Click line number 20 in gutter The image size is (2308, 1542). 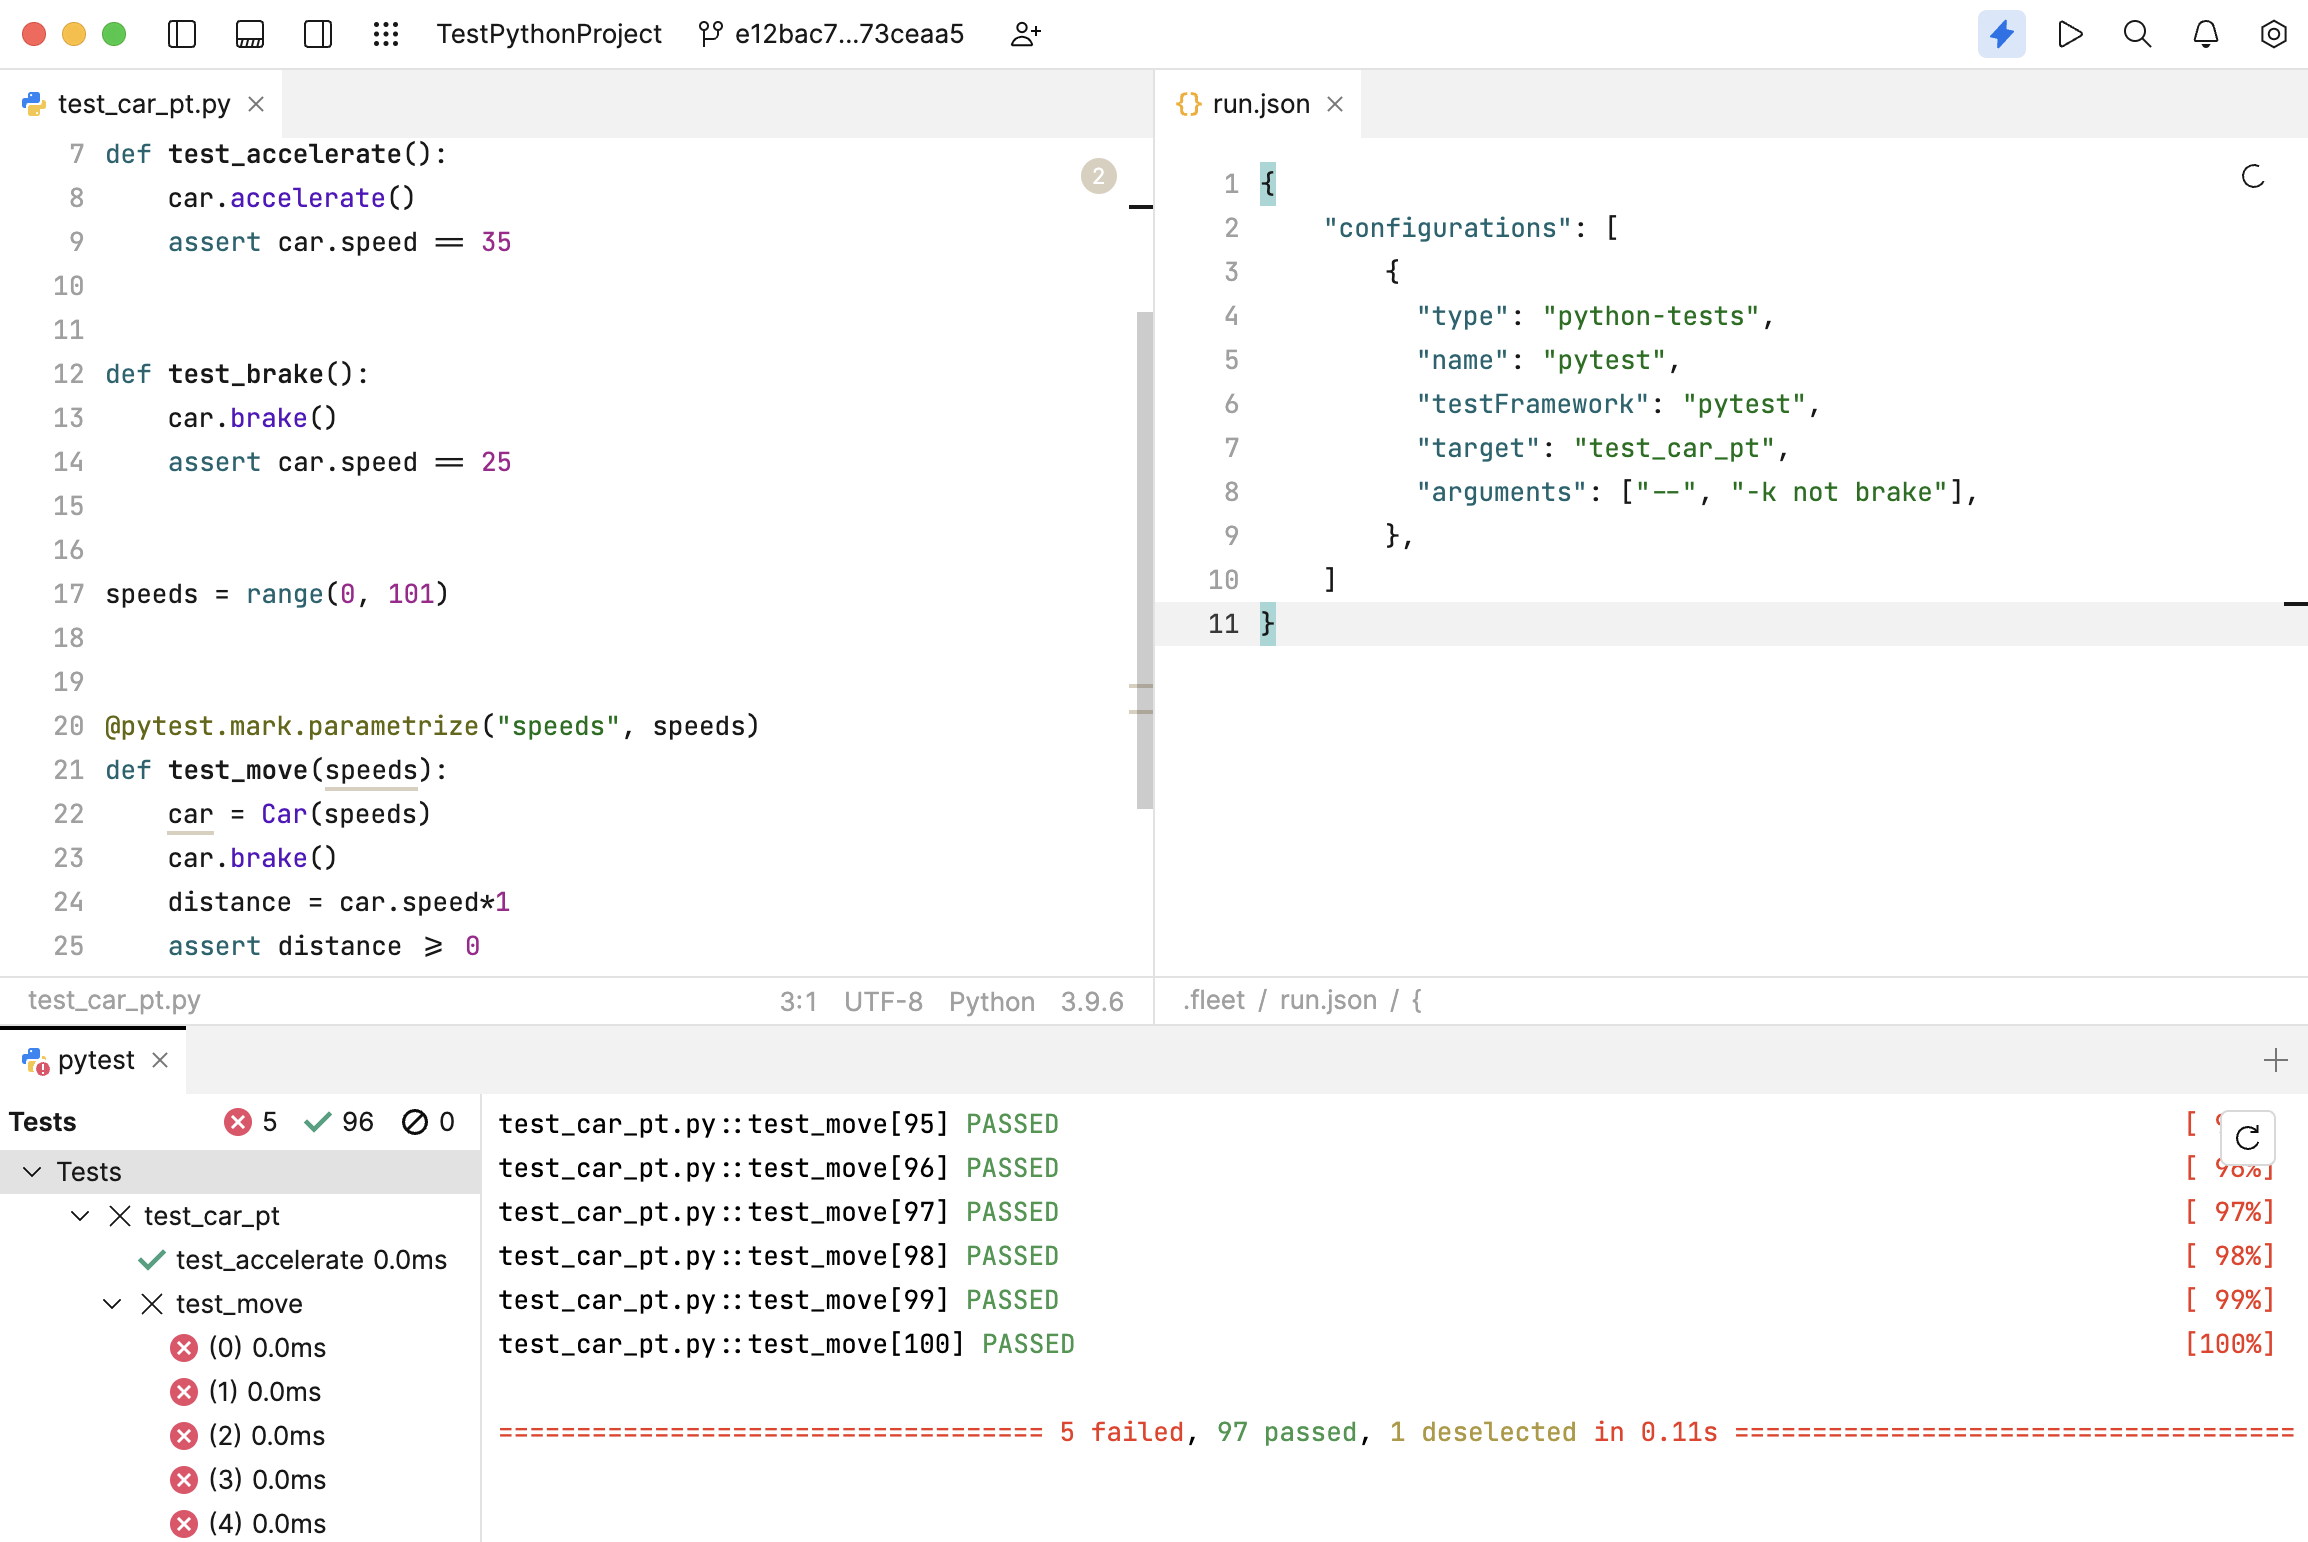click(68, 726)
